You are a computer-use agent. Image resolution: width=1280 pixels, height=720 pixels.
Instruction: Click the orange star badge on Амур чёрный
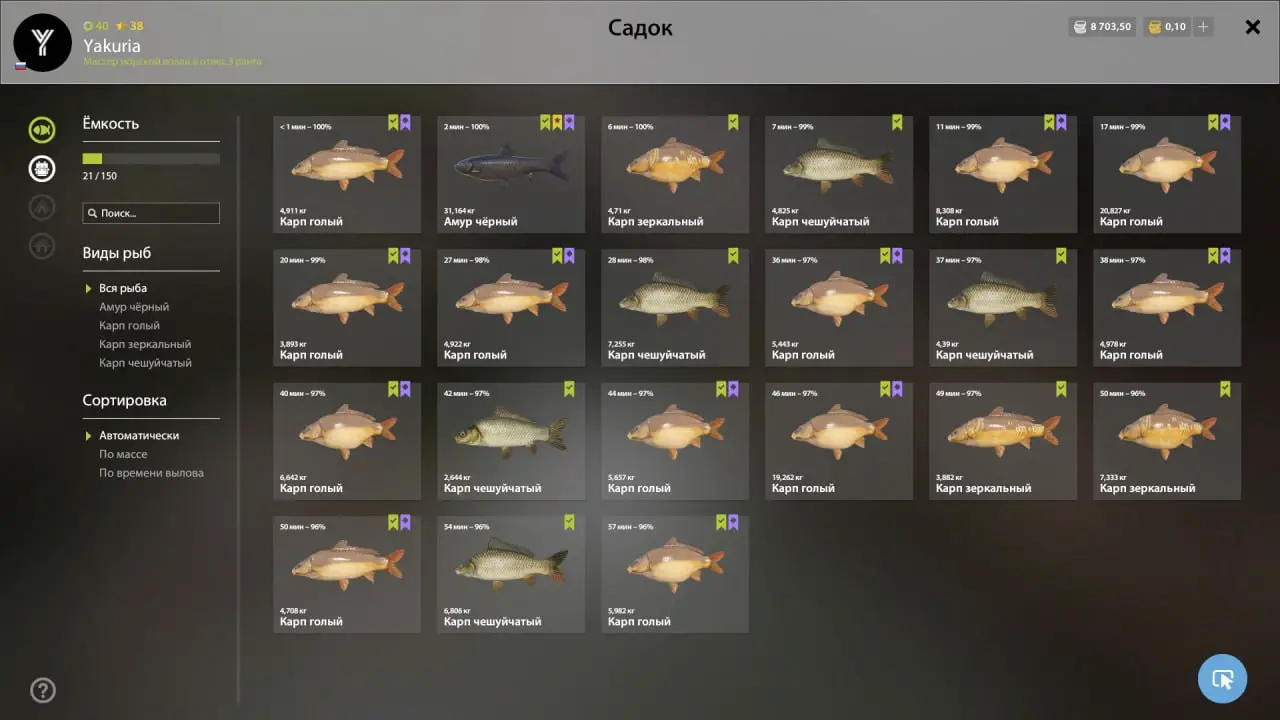pos(557,123)
